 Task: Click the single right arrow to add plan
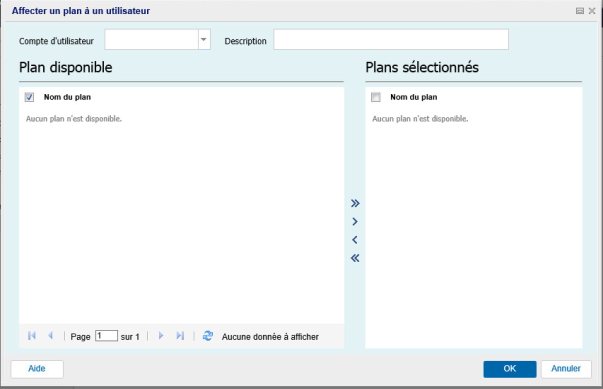tap(355, 221)
